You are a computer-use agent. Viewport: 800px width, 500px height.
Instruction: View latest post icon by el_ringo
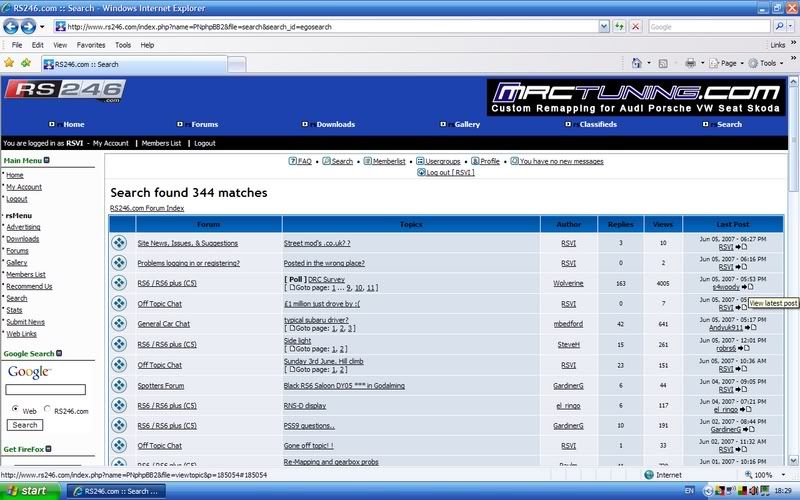[745, 409]
